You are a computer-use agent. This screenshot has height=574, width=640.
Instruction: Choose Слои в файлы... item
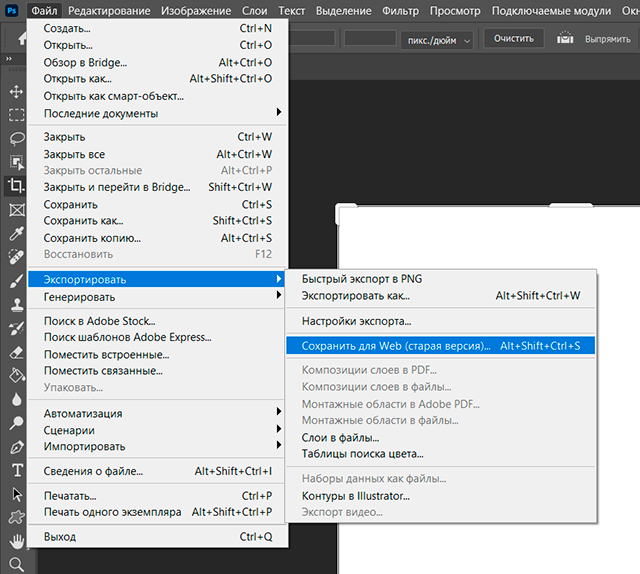(x=441, y=438)
